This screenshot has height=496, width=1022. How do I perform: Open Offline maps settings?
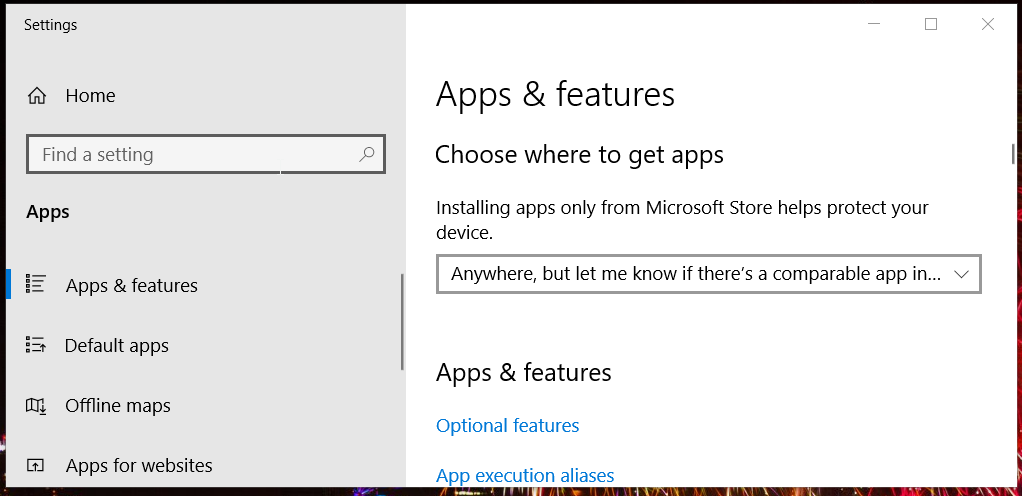[118, 405]
